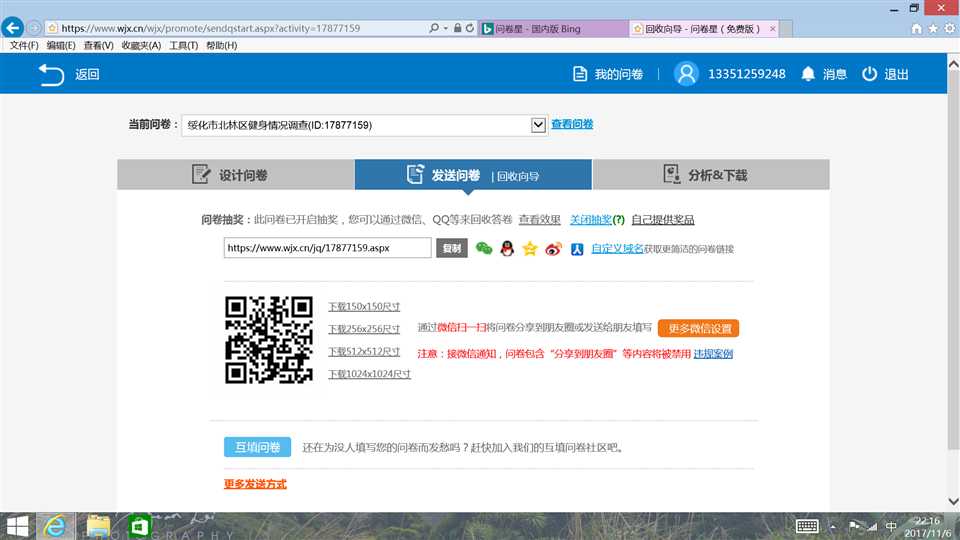This screenshot has width=960, height=540.
Task: Expand the 当前问卷 questionnaire dropdown
Action: (538, 125)
